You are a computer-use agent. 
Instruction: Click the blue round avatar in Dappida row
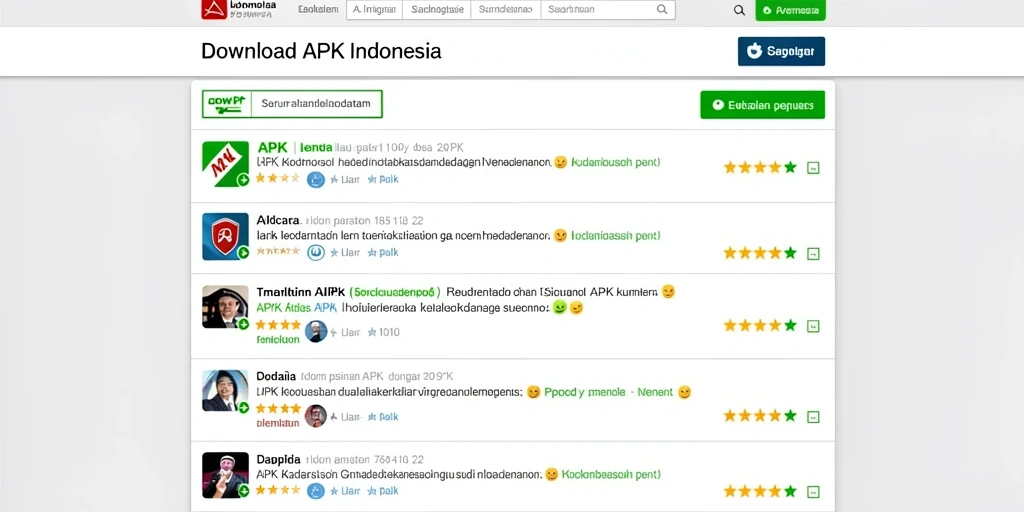point(316,490)
